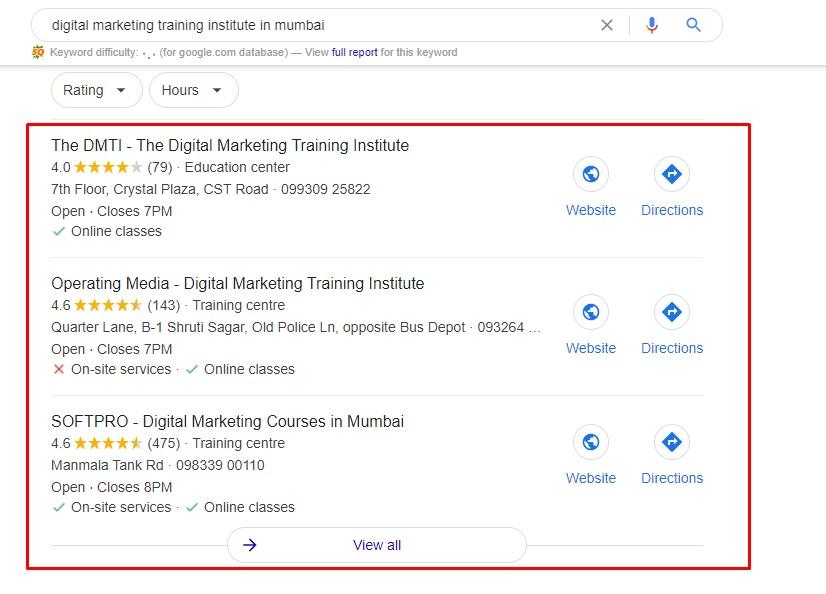
Task: Open the website icon for The DMTI
Action: pyautogui.click(x=591, y=174)
